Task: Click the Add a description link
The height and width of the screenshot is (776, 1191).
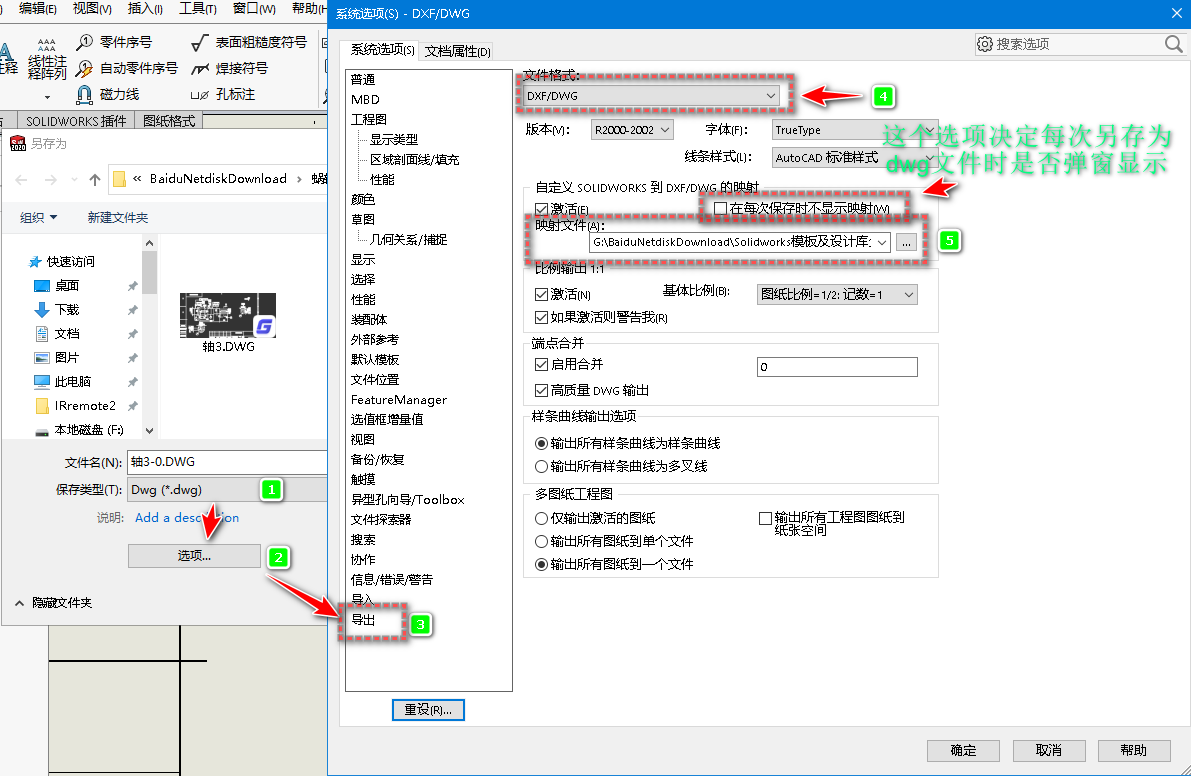Action: 187,518
